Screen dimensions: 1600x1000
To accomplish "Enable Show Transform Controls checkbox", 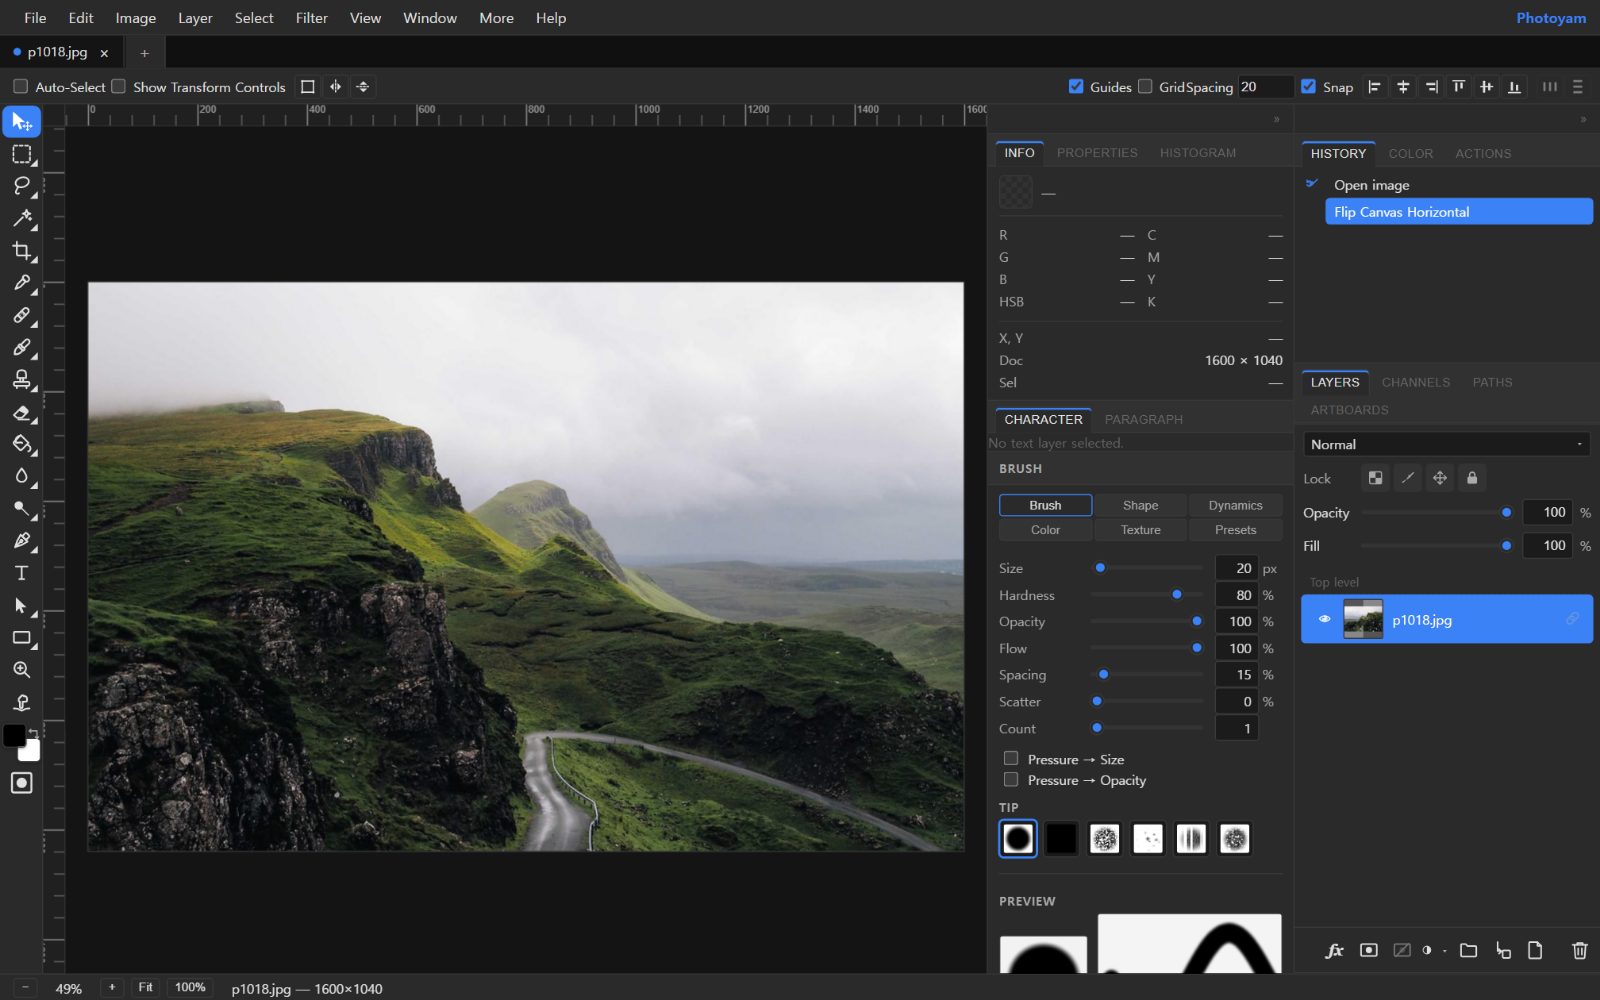I will tap(118, 87).
